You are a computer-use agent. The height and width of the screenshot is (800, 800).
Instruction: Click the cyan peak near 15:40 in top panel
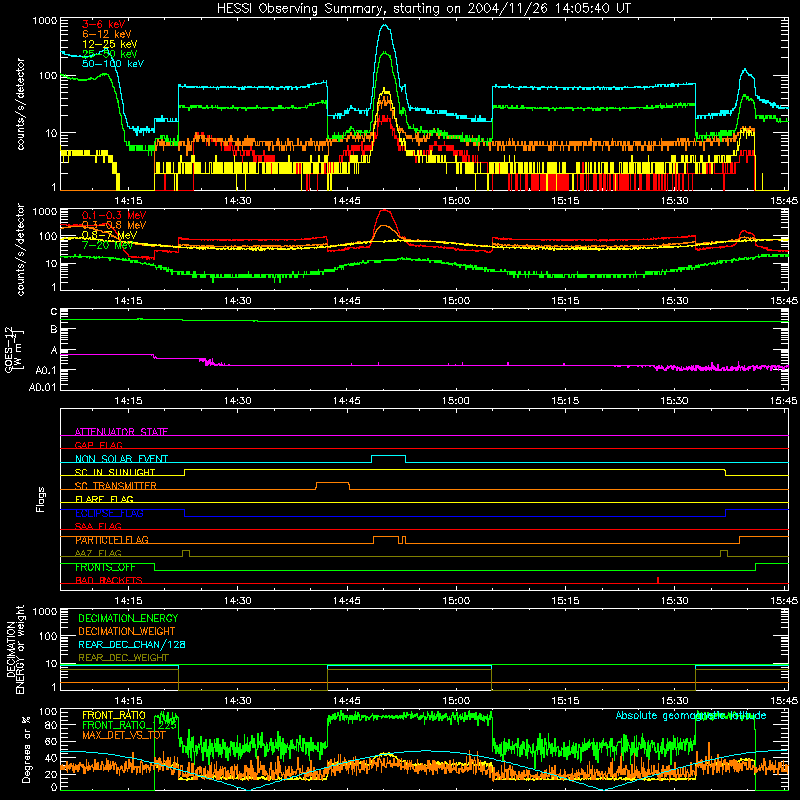tap(745, 70)
